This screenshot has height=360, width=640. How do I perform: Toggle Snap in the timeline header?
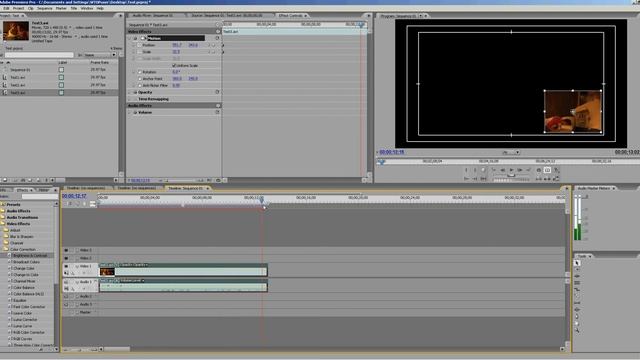pyautogui.click(x=70, y=203)
